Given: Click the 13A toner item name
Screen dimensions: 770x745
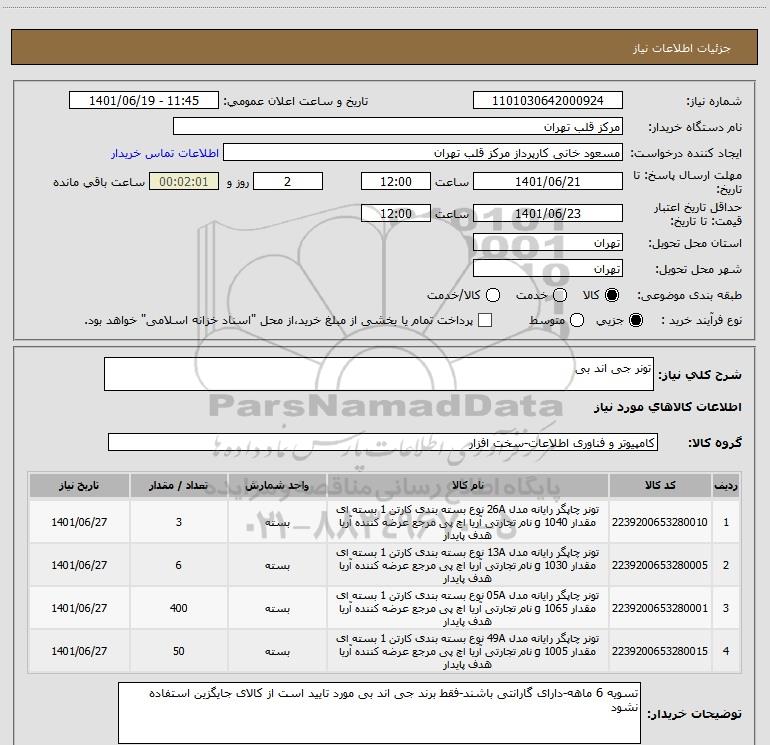Looking at the screenshot, I should pyautogui.click(x=468, y=565).
